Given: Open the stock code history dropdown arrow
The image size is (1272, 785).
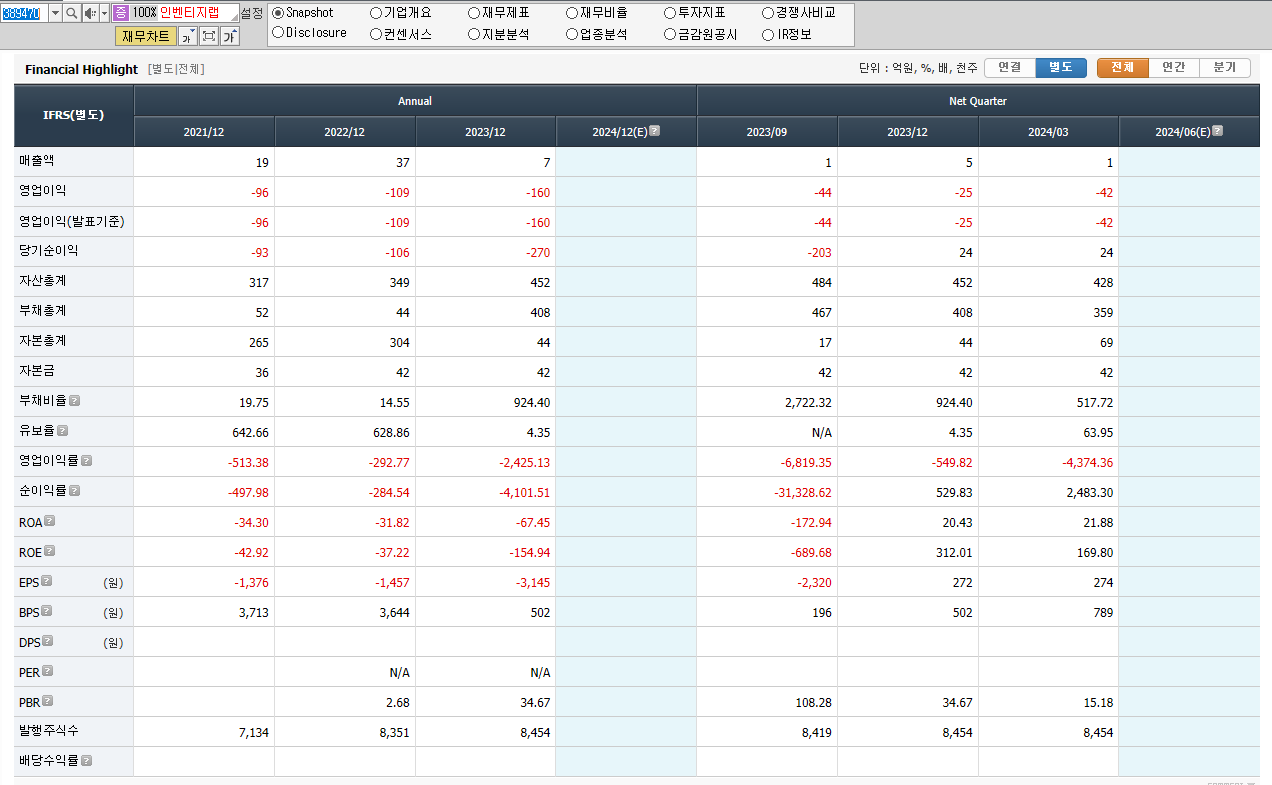Looking at the screenshot, I should (x=55, y=13).
